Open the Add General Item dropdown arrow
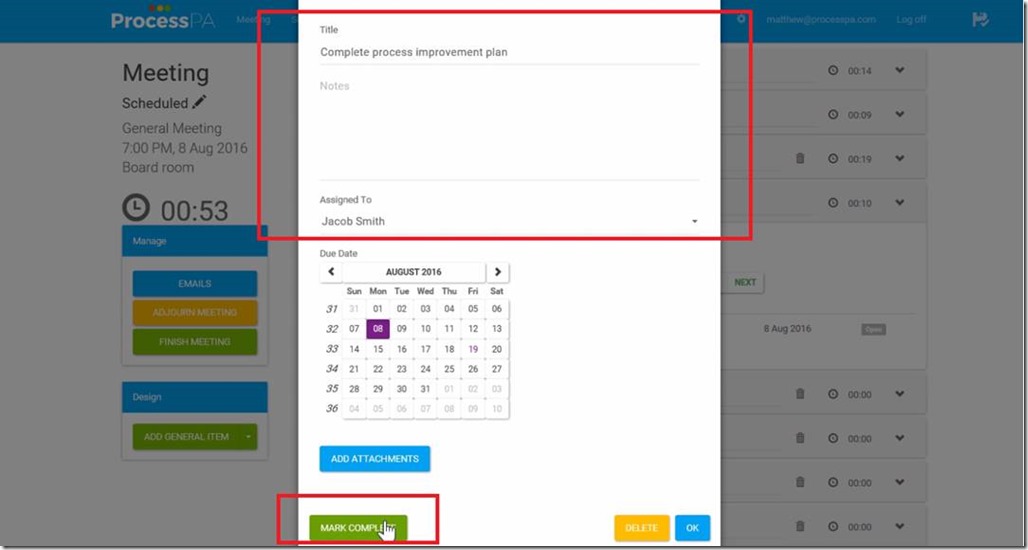Viewport: 1028px width, 550px height. click(x=248, y=437)
